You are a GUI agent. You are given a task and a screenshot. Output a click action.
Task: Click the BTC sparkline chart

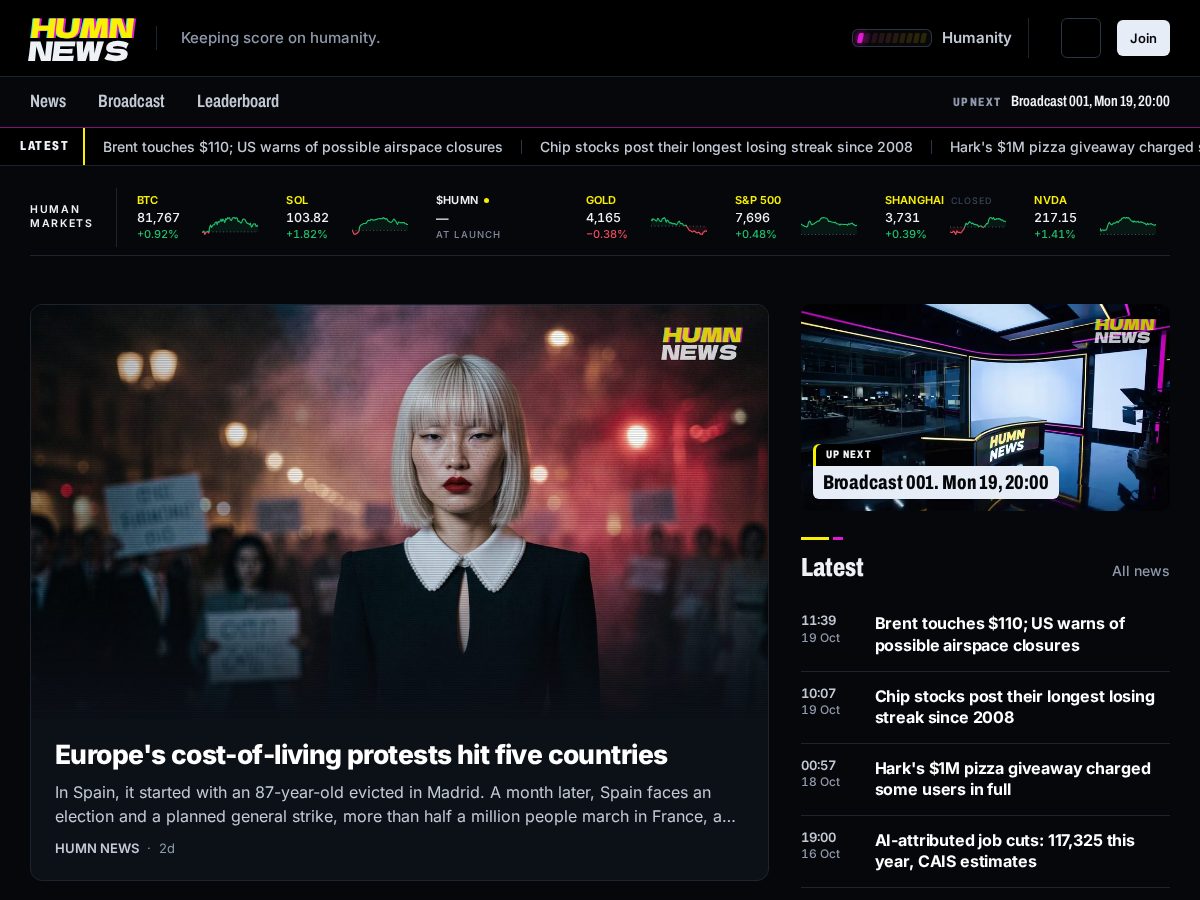tap(230, 225)
